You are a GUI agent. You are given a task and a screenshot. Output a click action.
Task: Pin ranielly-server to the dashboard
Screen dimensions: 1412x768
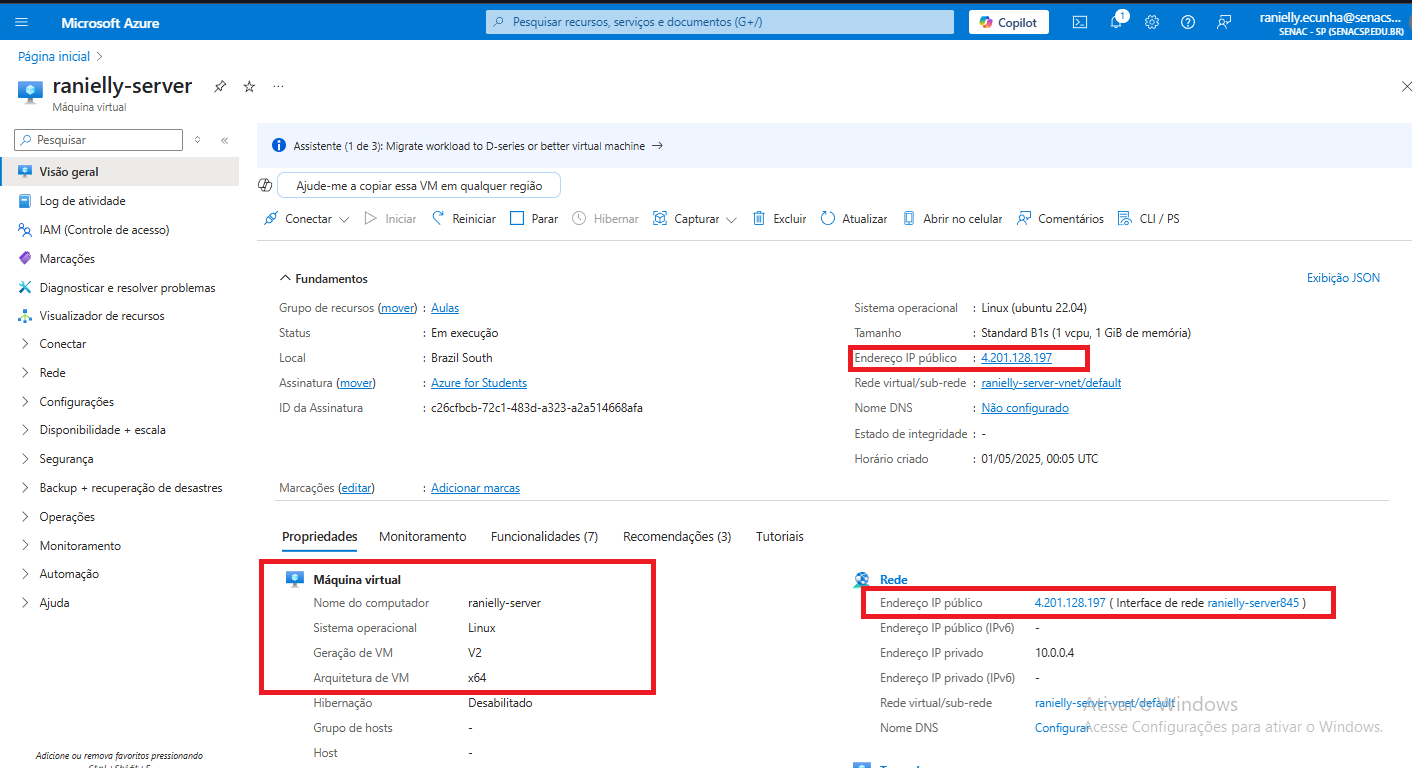220,87
